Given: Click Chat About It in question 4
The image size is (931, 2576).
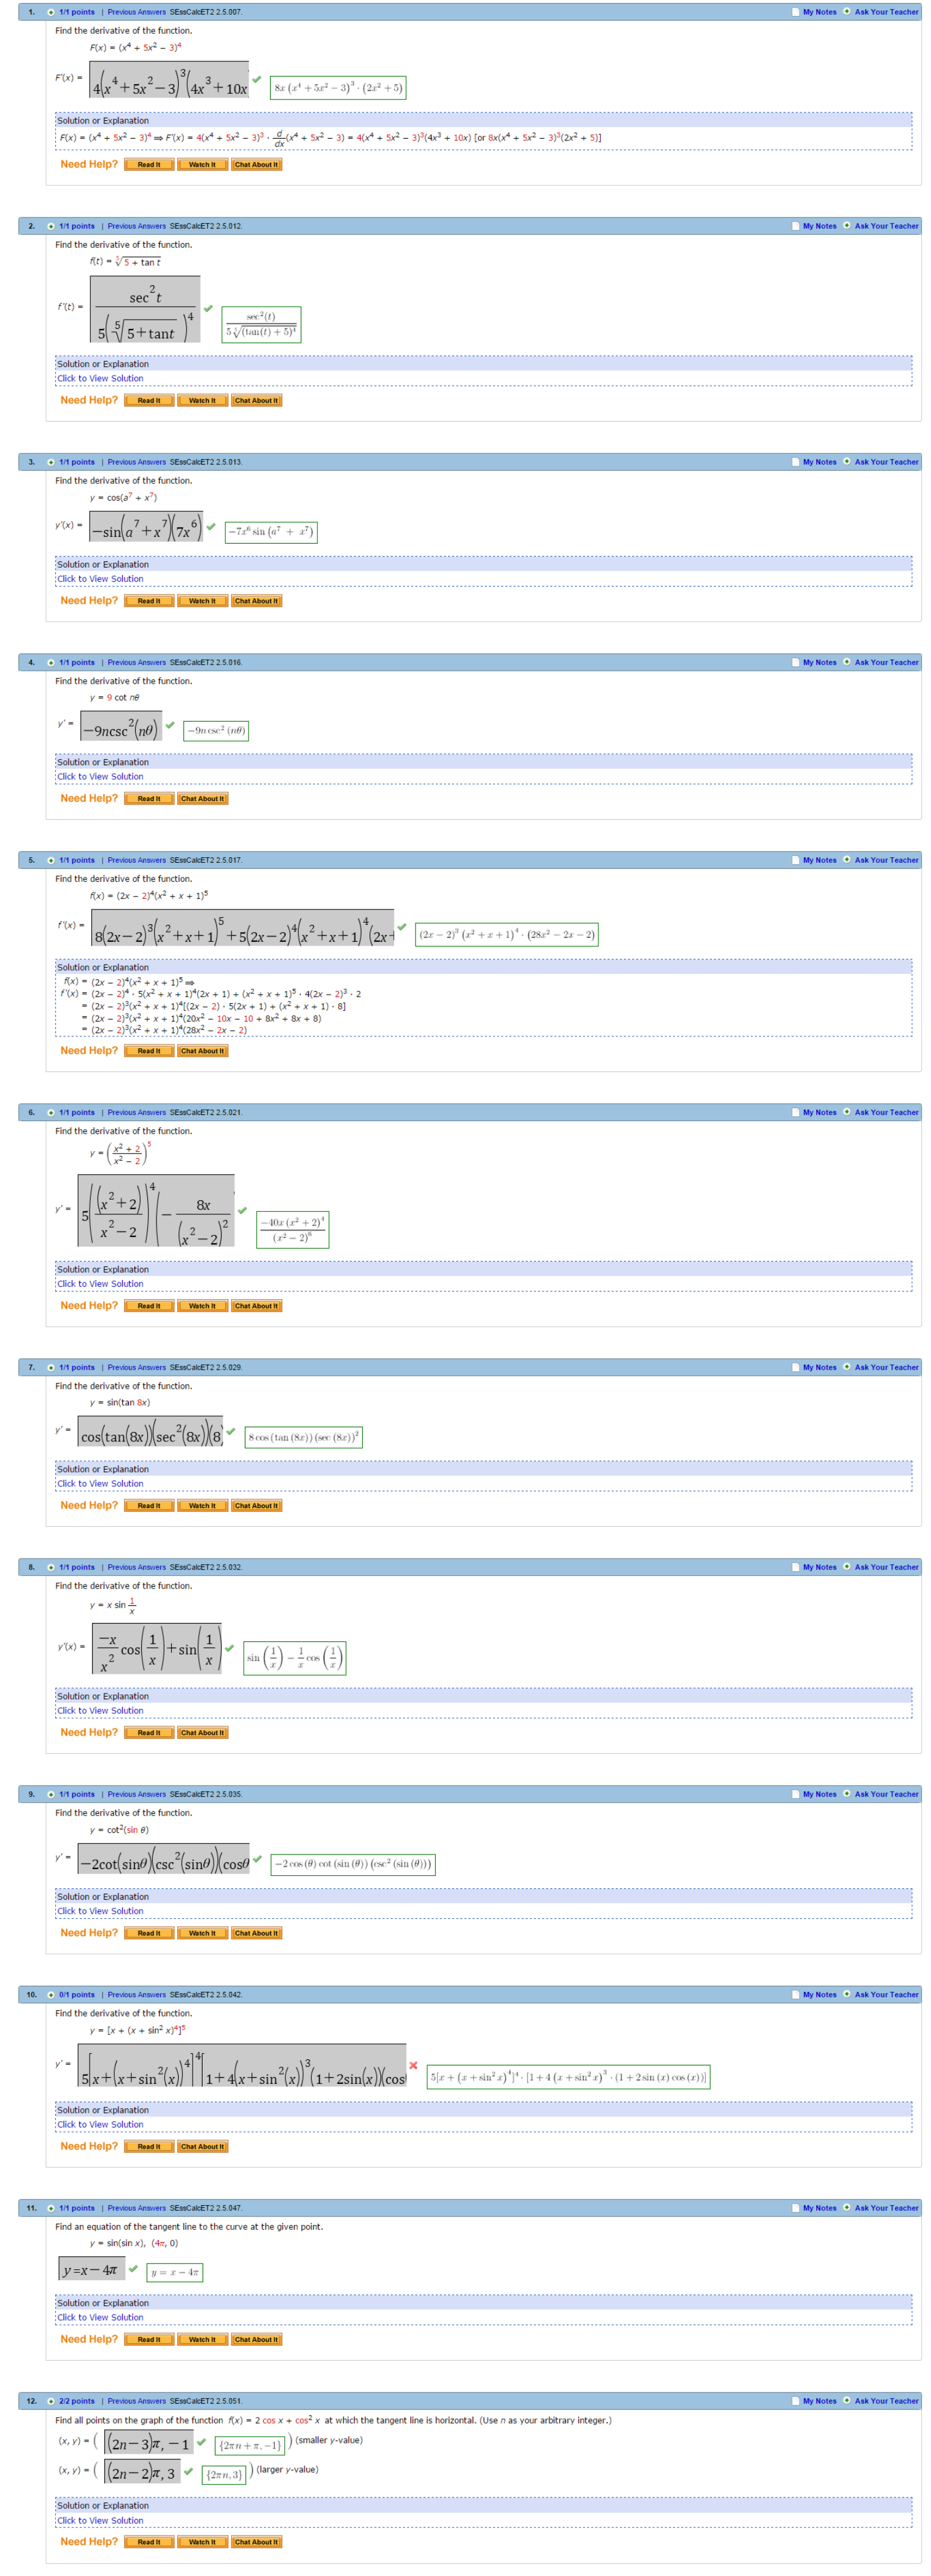Looking at the screenshot, I should coord(202,799).
